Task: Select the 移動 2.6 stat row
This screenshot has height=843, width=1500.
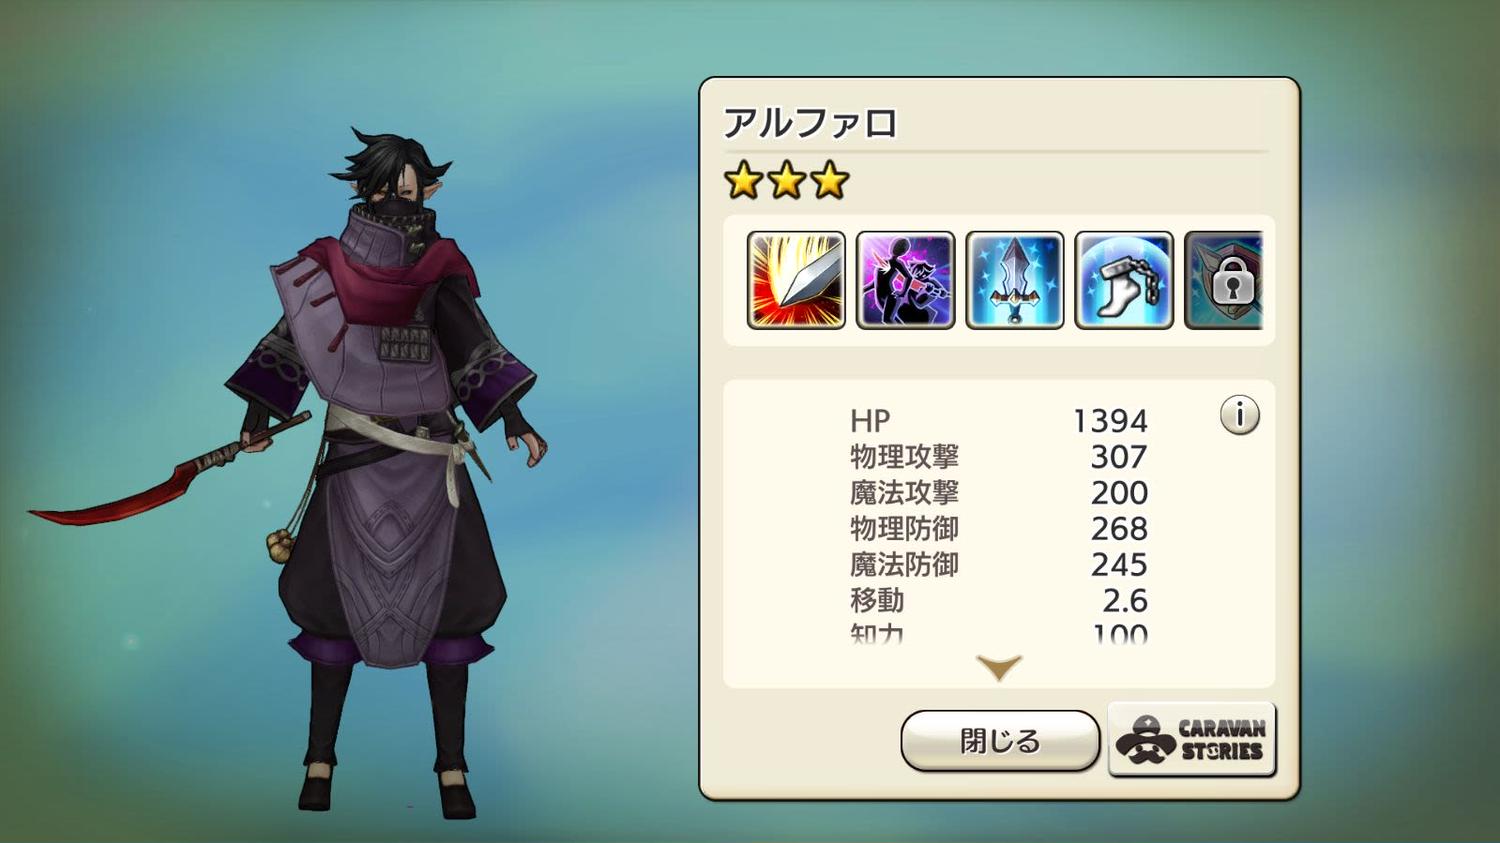Action: pyautogui.click(x=999, y=601)
